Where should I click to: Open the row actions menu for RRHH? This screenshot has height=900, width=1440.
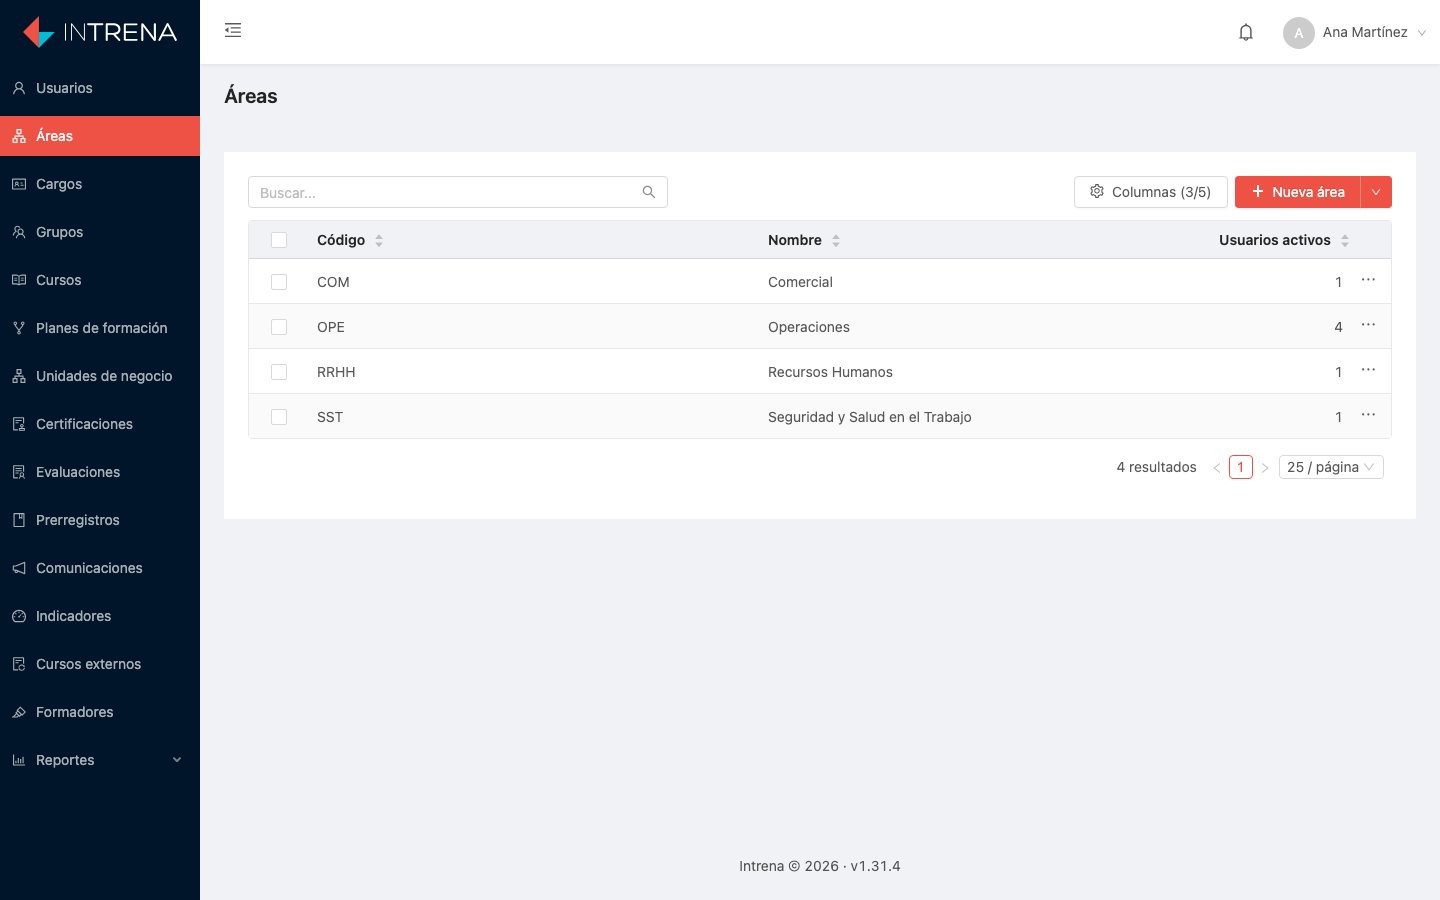[1368, 370]
